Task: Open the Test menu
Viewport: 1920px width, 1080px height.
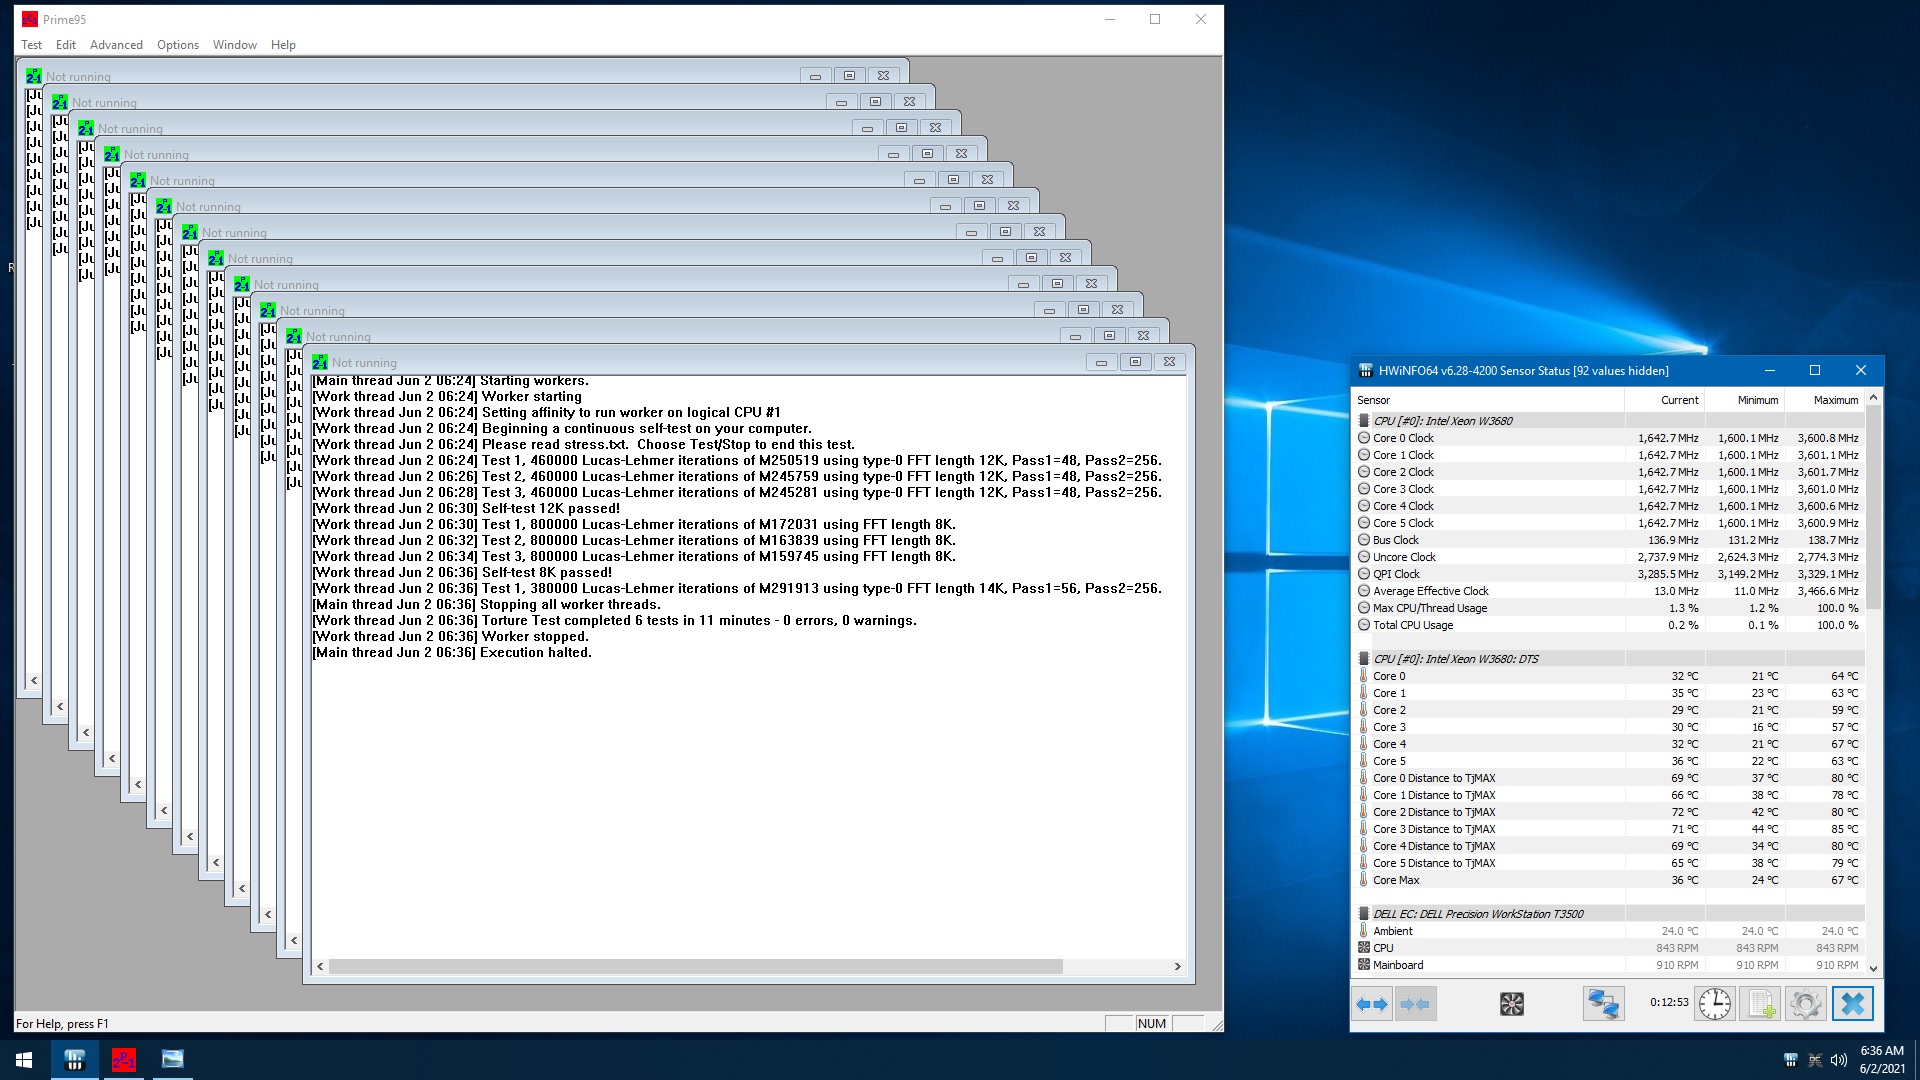Action: pos(32,45)
